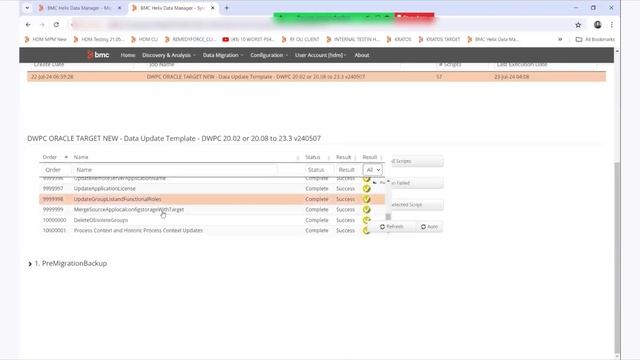Click the Auto refresh button

point(429,227)
